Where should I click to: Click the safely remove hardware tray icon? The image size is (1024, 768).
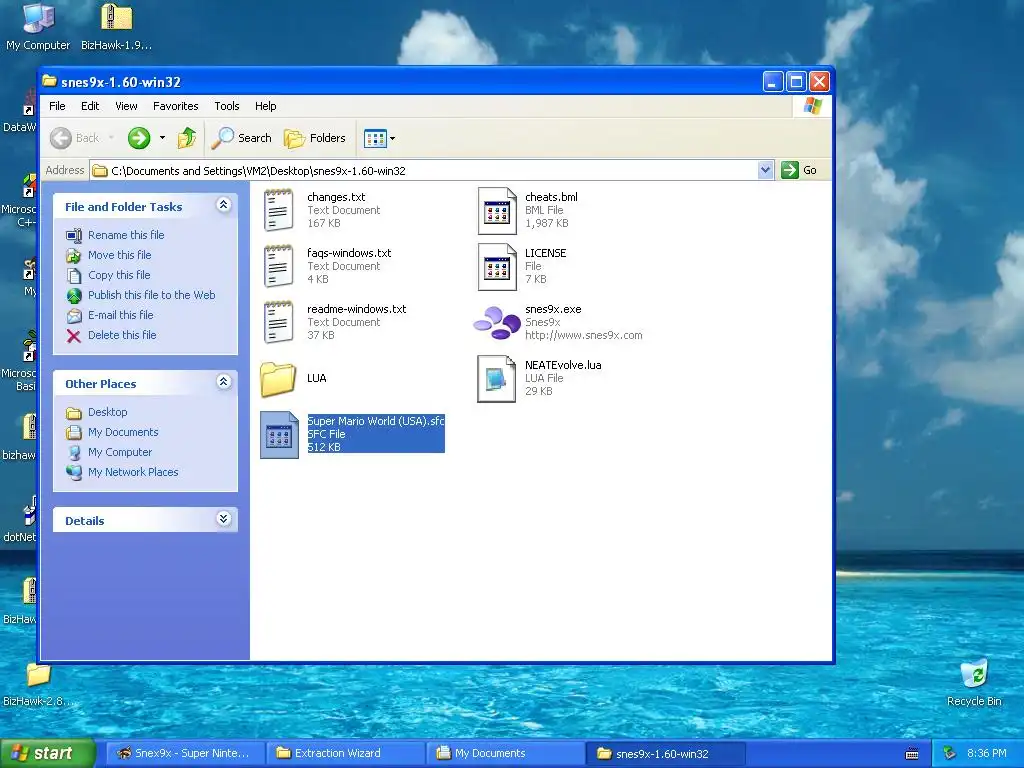click(950, 753)
